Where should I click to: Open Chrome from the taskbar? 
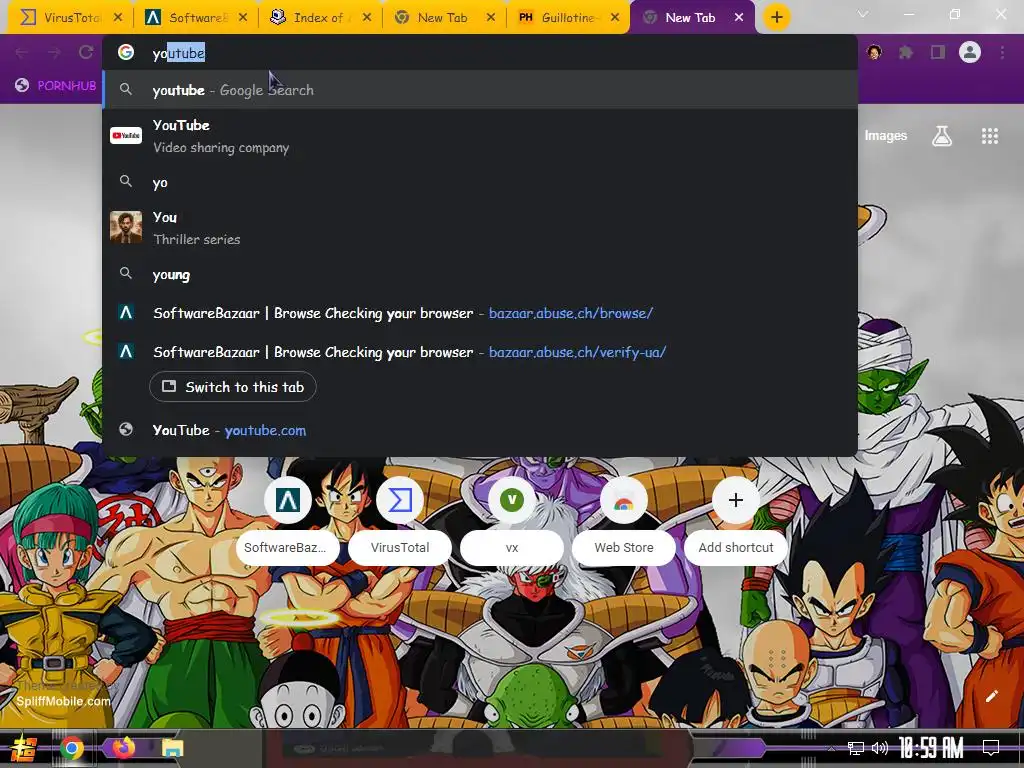pos(72,748)
